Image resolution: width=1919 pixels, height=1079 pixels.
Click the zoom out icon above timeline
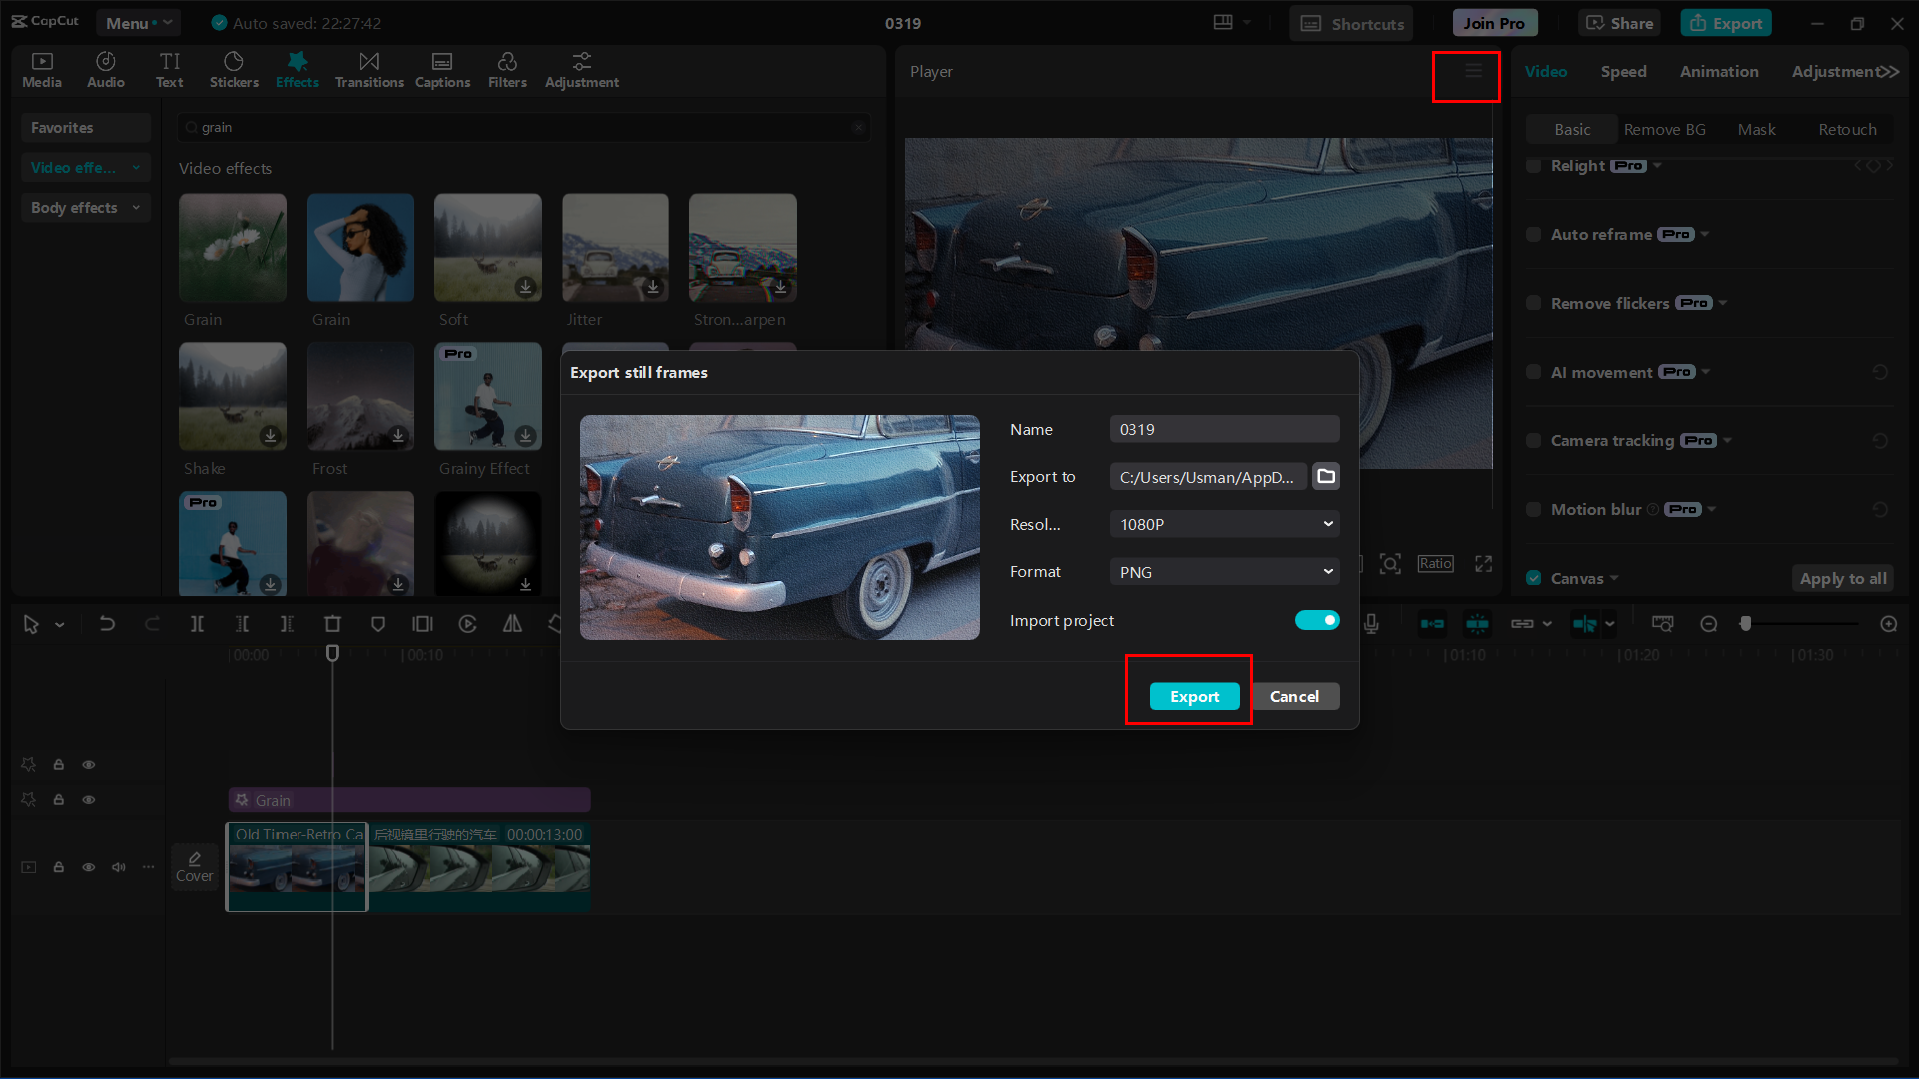coord(1708,623)
